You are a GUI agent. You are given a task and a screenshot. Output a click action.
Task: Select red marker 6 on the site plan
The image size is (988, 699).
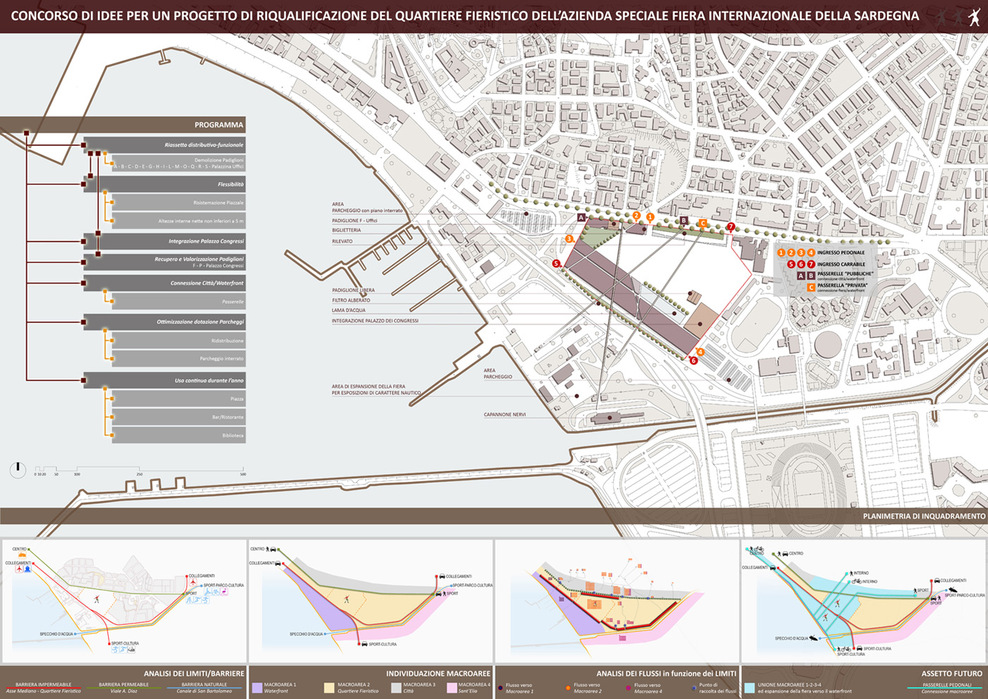point(693,361)
